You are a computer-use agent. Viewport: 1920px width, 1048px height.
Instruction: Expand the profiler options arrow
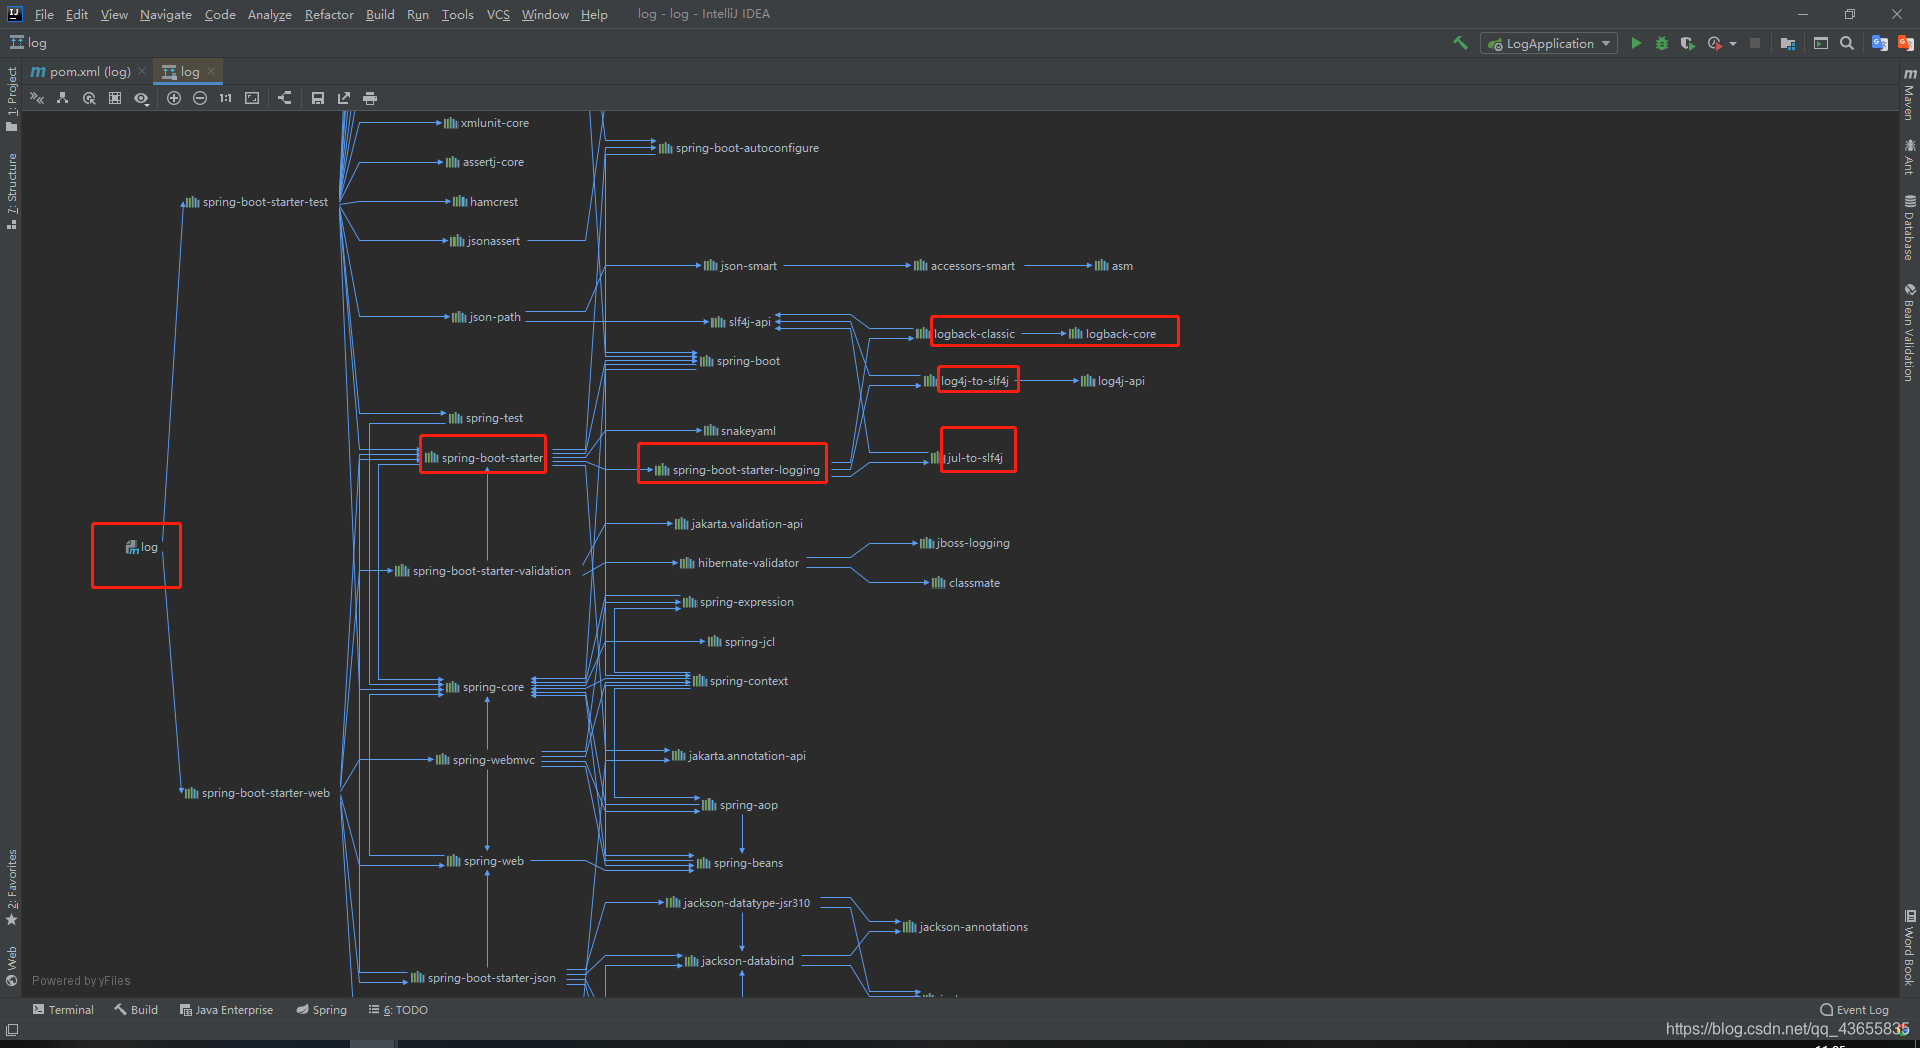click(x=1733, y=44)
